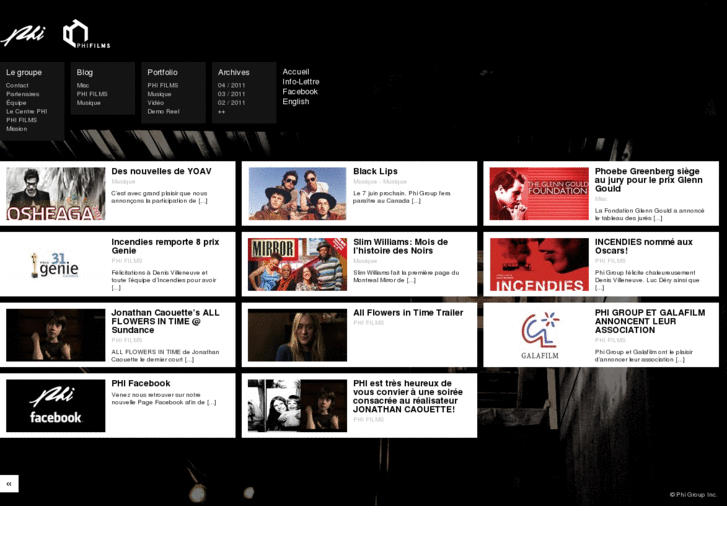The width and height of the screenshot is (727, 545).
Task: Open the PHI Films cube logo
Action: point(86,34)
